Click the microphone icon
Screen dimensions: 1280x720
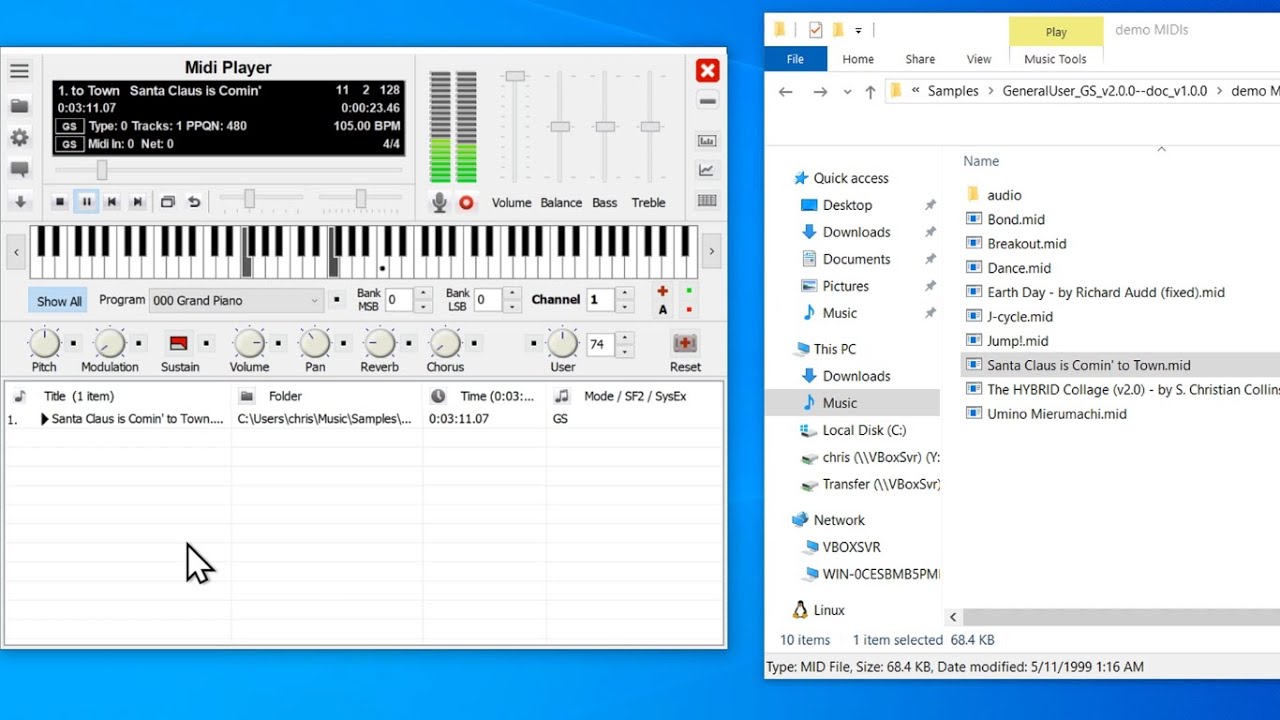click(x=439, y=202)
